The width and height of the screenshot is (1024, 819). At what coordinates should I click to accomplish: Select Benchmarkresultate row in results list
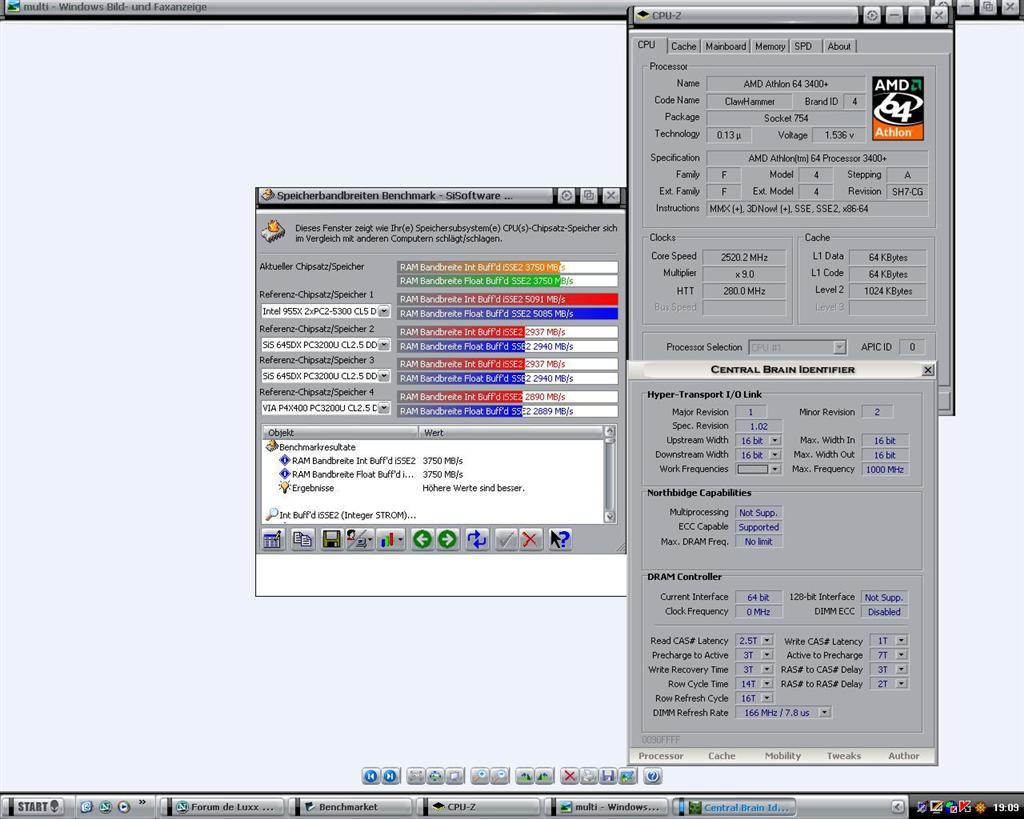tap(311, 447)
